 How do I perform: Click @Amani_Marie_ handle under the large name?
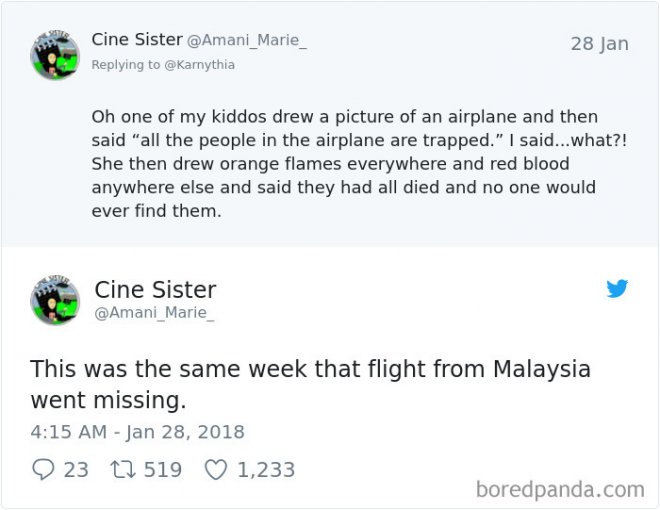point(154,314)
